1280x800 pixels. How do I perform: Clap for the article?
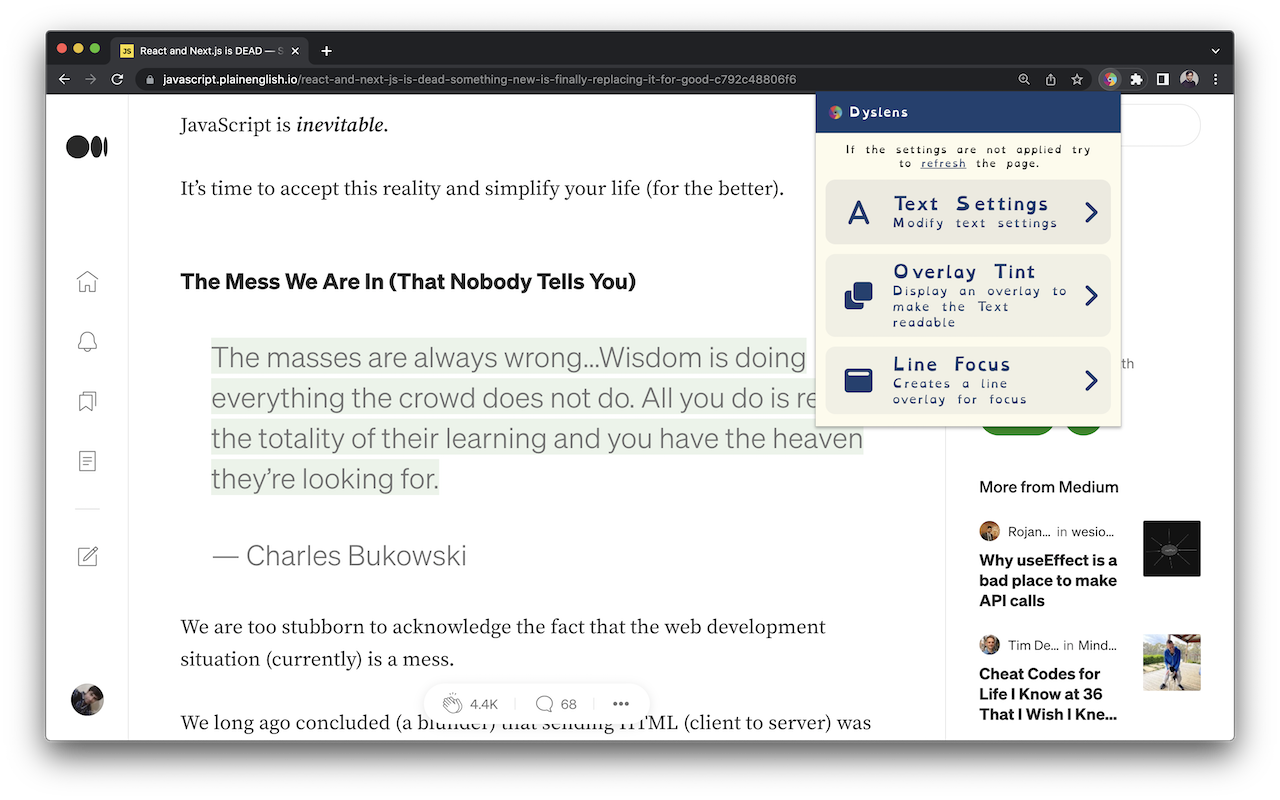coord(453,704)
